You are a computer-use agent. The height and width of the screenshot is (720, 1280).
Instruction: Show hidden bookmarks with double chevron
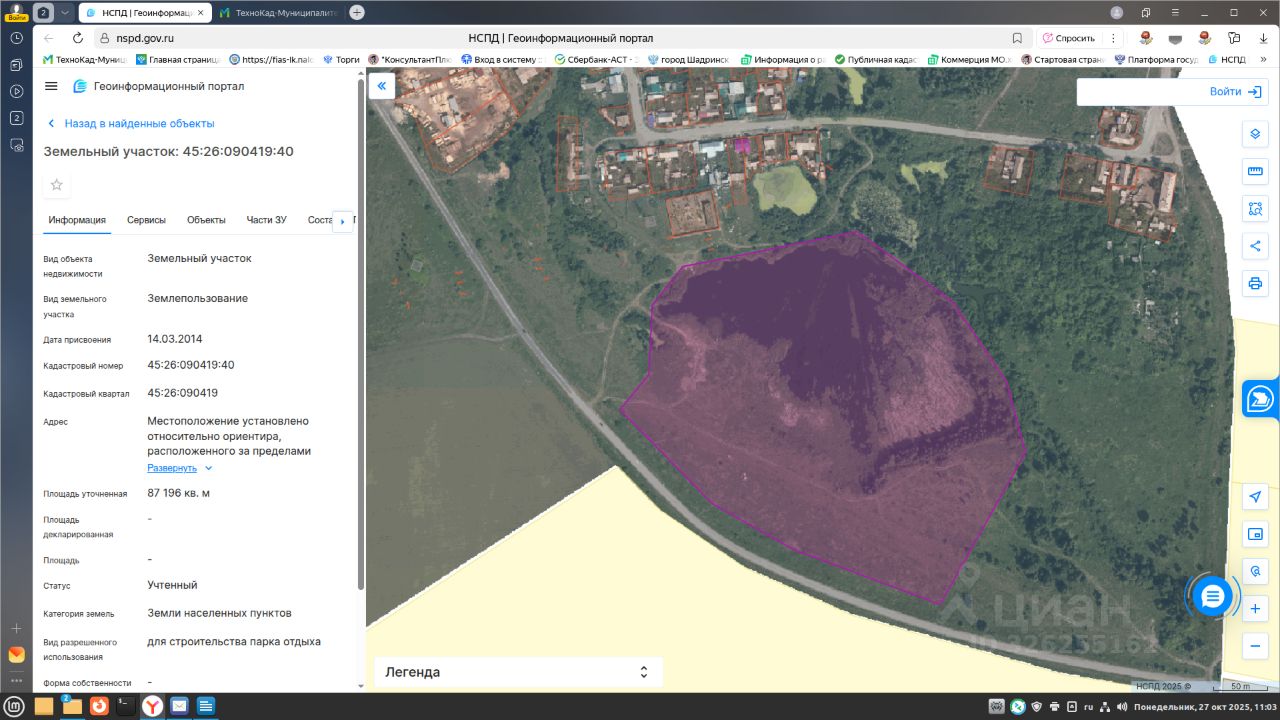pyautogui.click(x=1262, y=59)
